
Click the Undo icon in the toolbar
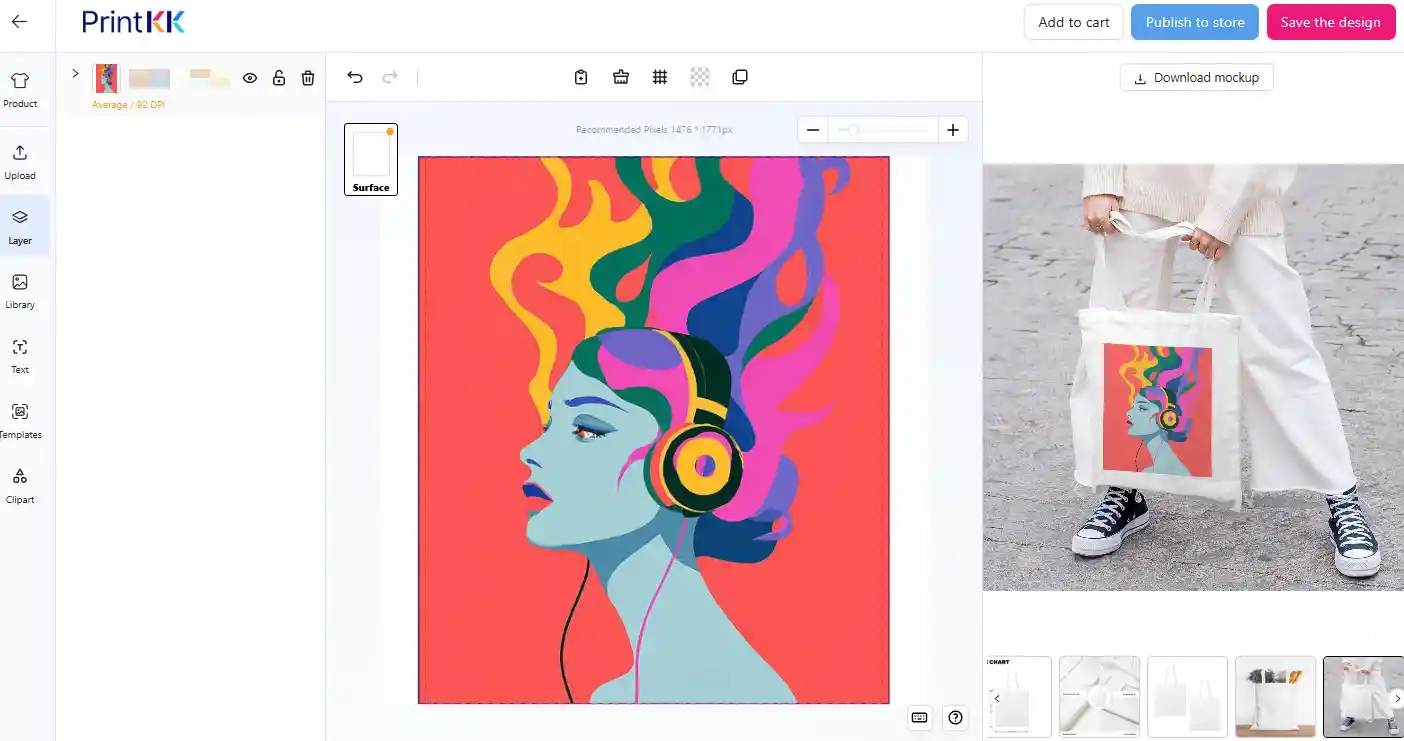[x=355, y=76]
